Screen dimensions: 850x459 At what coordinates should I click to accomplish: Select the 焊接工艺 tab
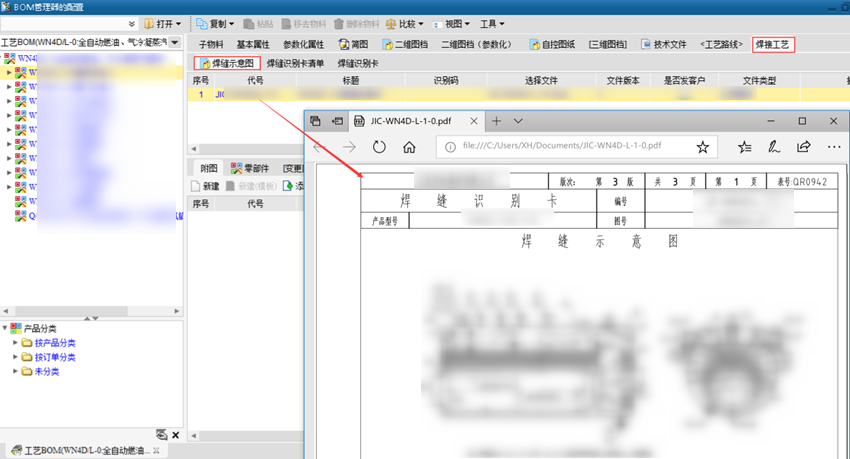click(773, 44)
